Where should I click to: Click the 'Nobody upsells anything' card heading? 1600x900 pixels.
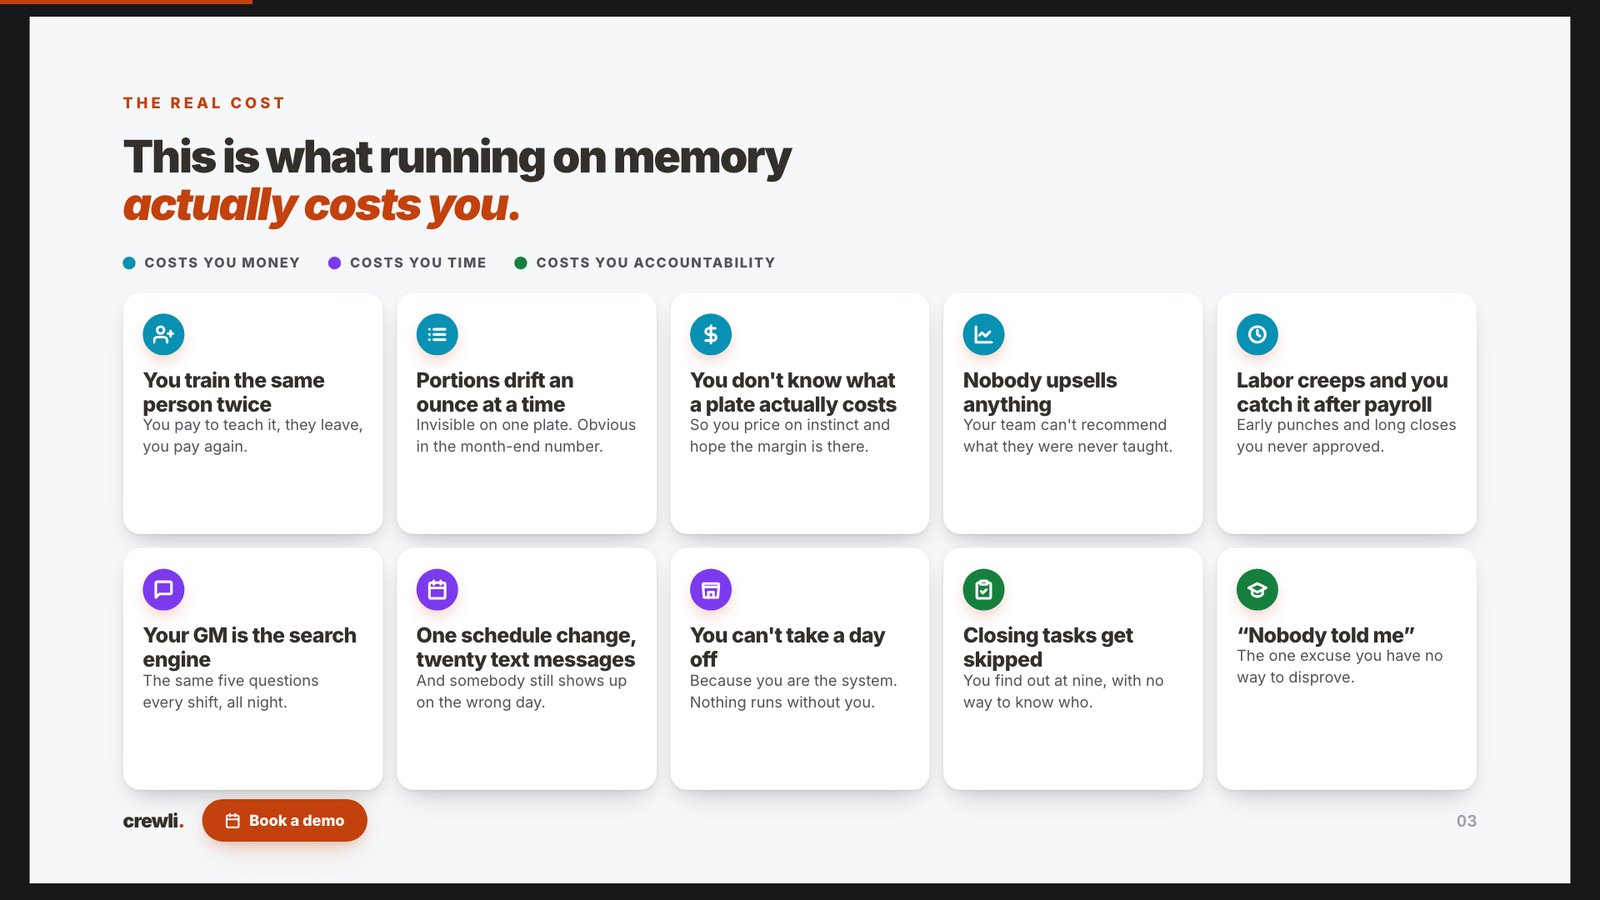tap(1040, 392)
